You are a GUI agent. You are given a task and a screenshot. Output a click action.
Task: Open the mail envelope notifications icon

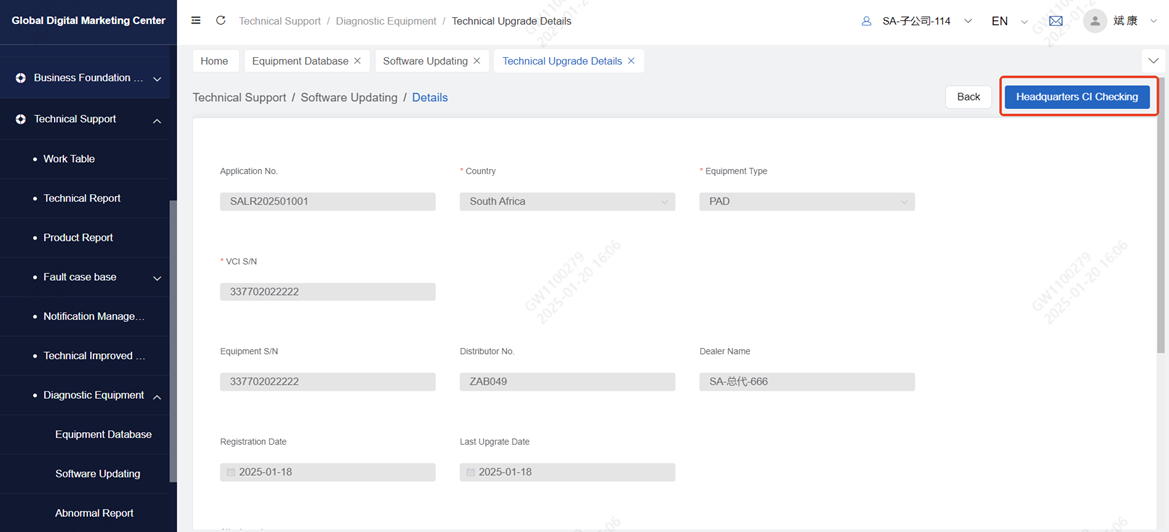pos(1056,21)
